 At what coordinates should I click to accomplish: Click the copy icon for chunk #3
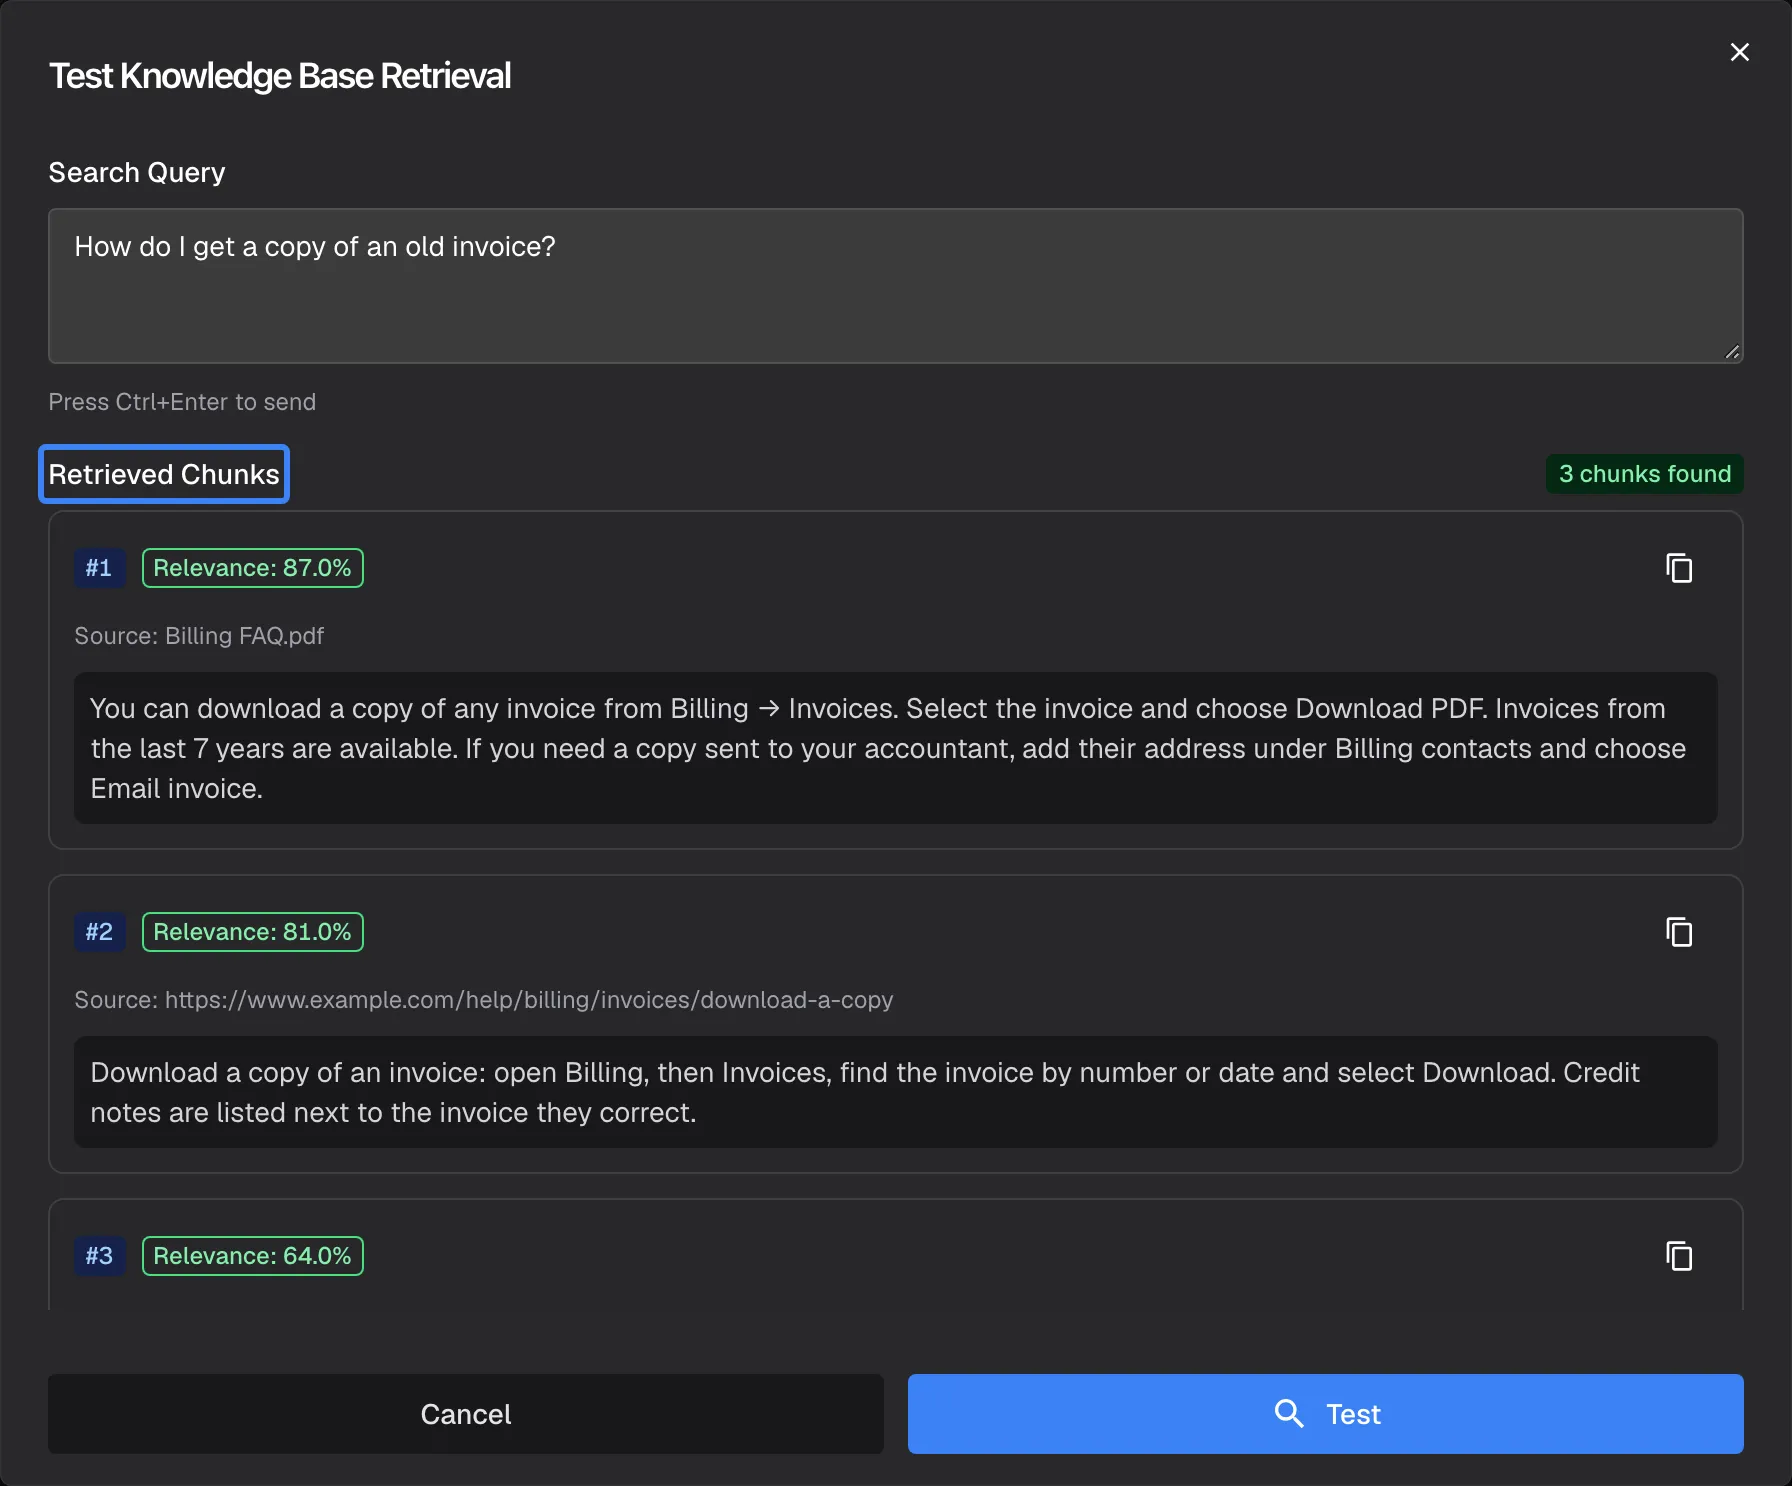tap(1679, 1256)
